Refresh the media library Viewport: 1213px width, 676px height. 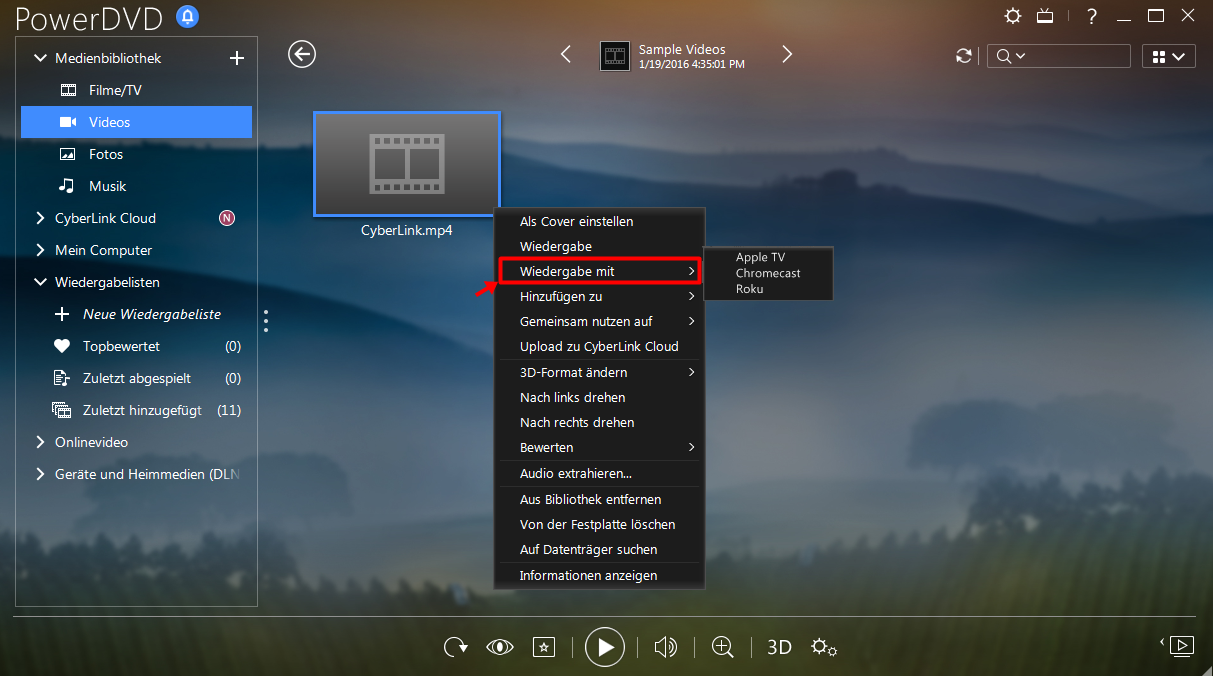964,56
